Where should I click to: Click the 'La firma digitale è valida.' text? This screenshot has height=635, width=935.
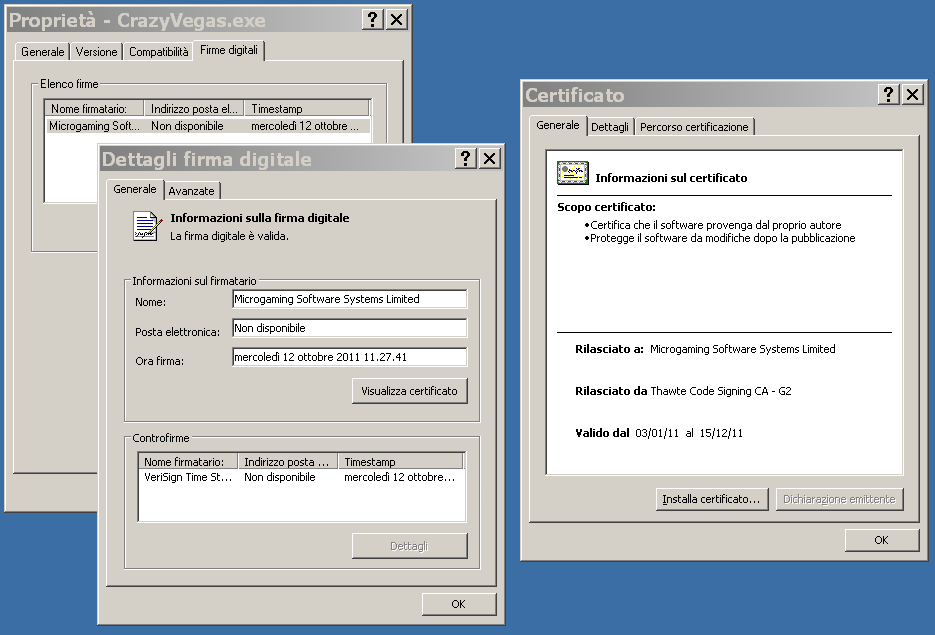coord(230,236)
